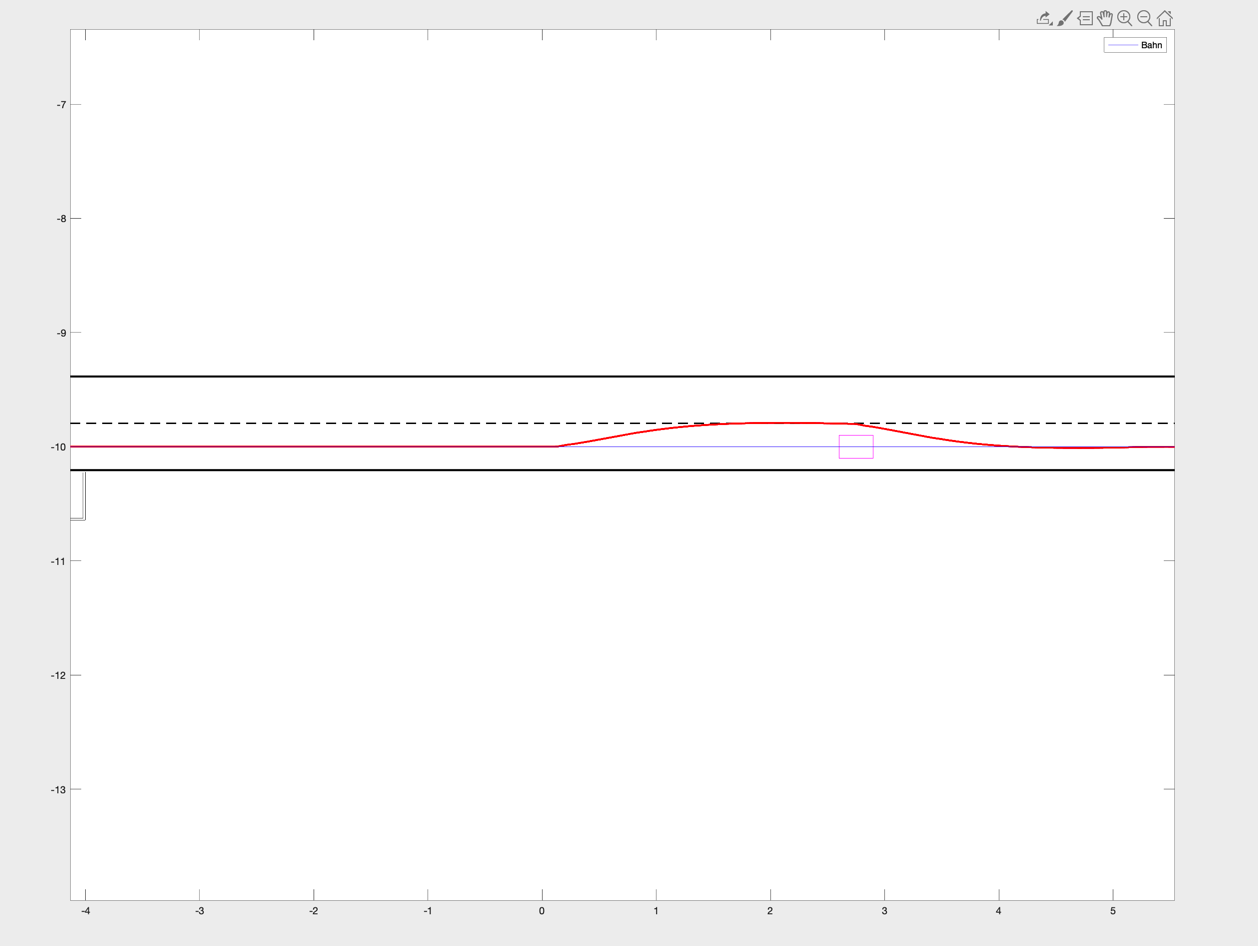The width and height of the screenshot is (1258, 946).
Task: Select the upper solid black line
Action: 400,376
